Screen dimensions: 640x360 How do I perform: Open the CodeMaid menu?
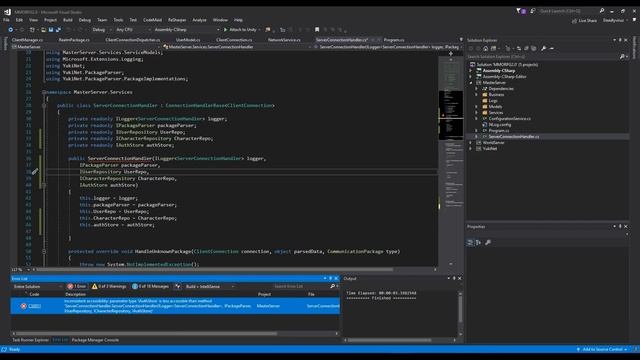pos(152,20)
